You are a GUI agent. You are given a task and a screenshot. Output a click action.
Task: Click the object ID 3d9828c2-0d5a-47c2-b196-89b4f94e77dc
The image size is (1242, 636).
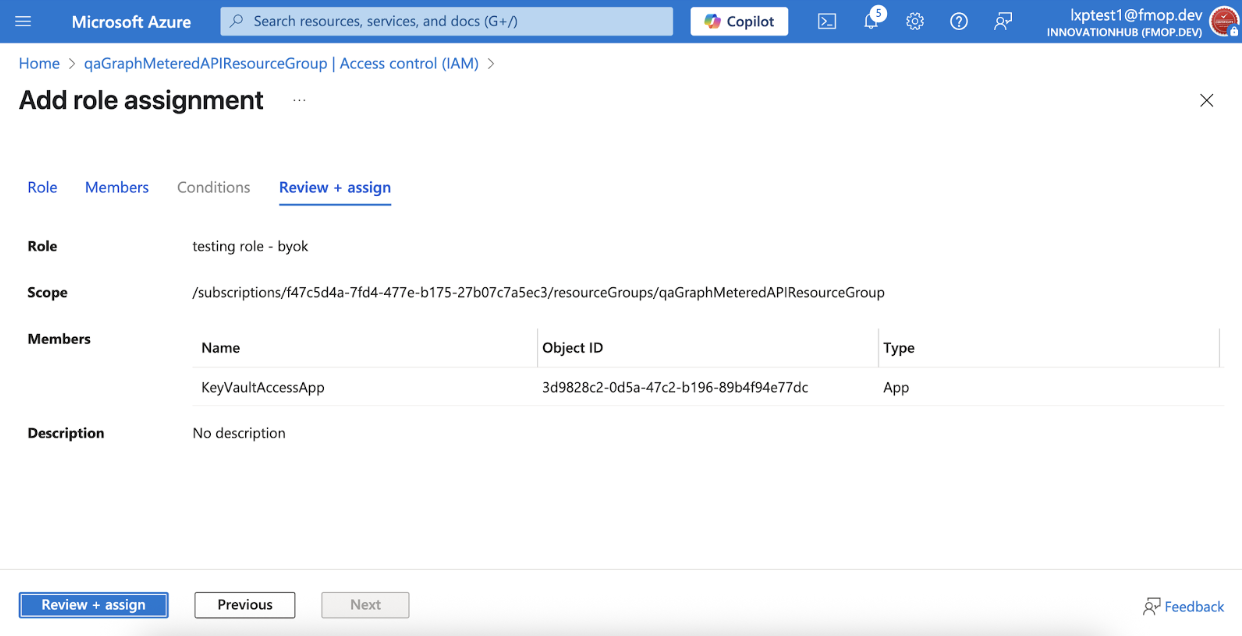675,387
